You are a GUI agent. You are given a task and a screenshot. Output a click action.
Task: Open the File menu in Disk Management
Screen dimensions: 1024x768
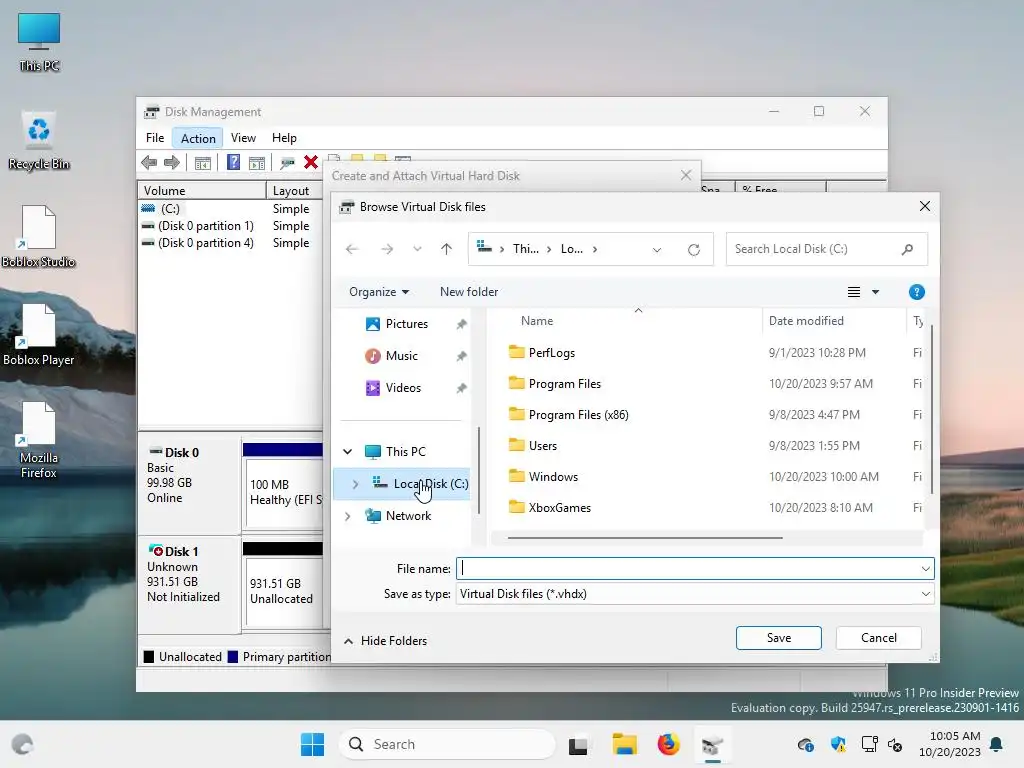(x=155, y=138)
